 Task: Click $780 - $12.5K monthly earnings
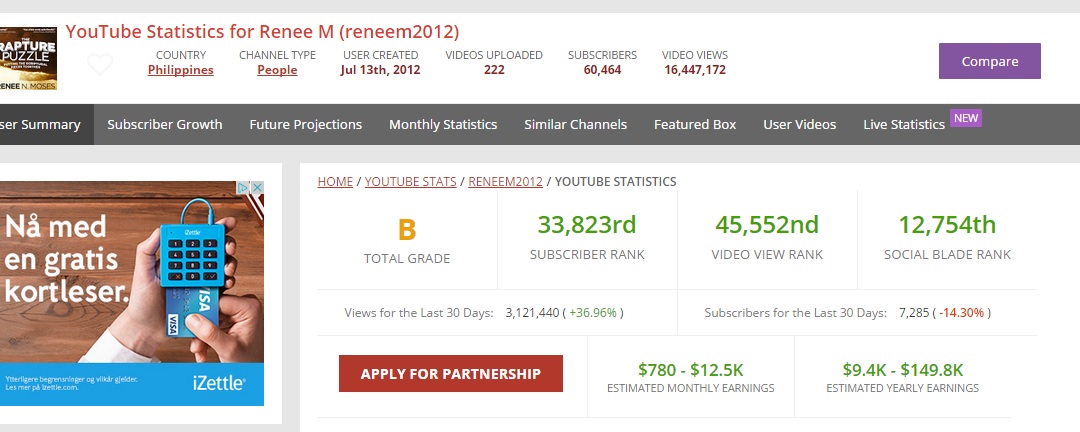[691, 370]
